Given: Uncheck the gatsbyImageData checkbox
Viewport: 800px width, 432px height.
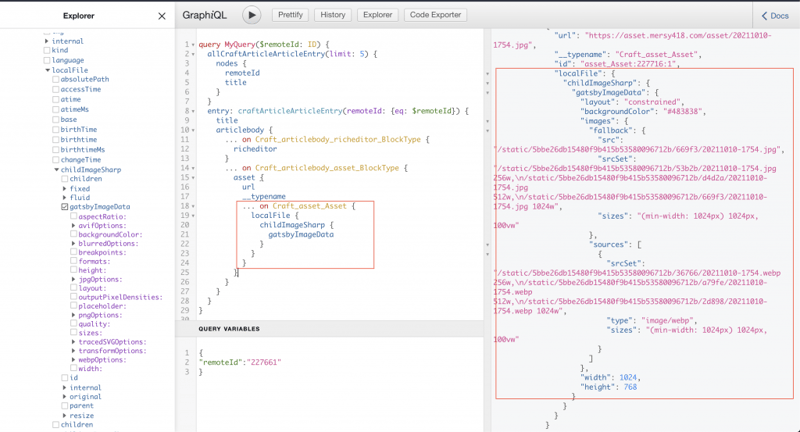Looking at the screenshot, I should click(65, 207).
